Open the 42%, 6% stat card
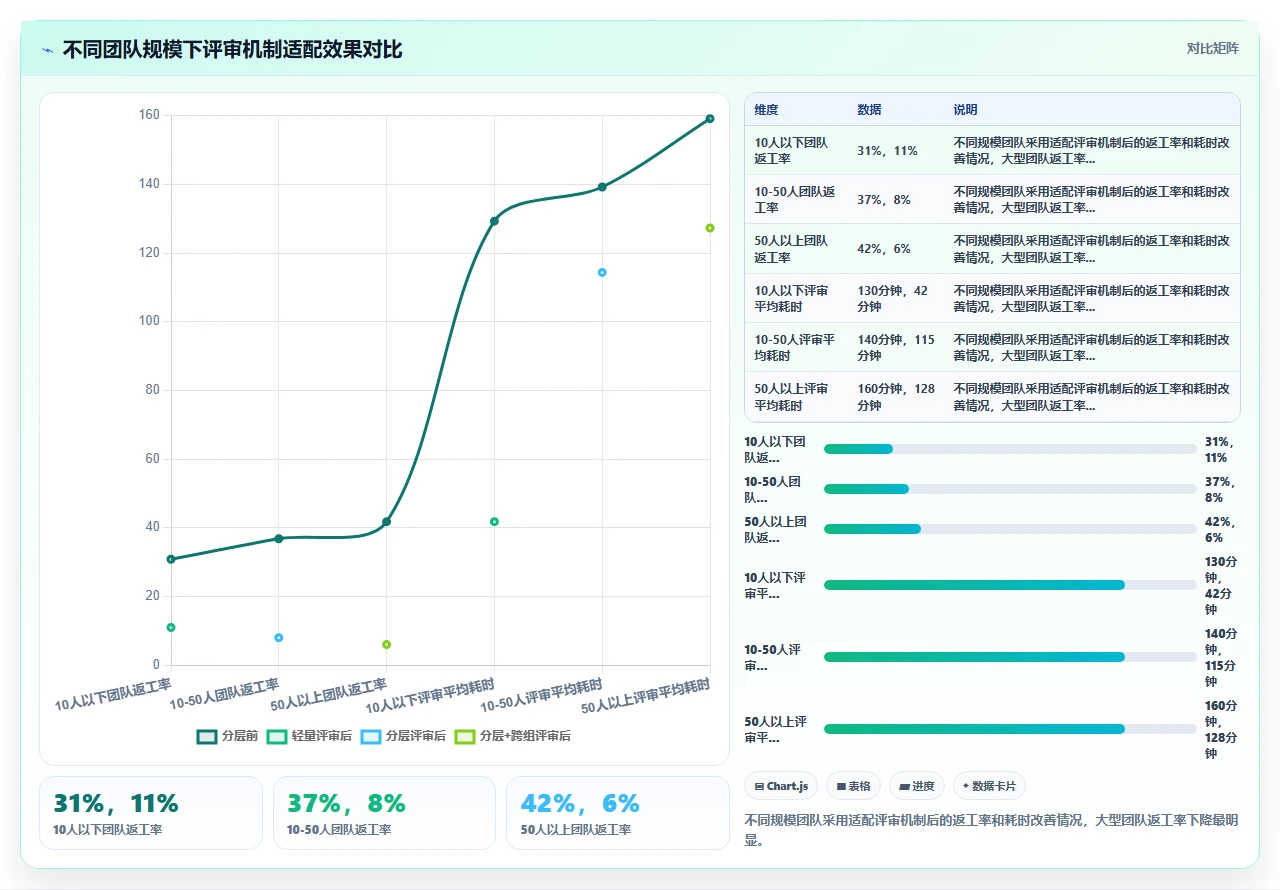Image resolution: width=1280 pixels, height=890 pixels. point(618,813)
